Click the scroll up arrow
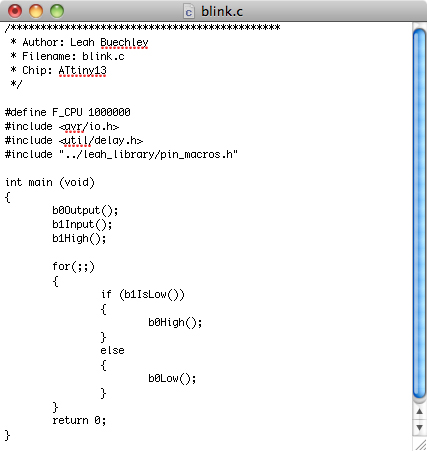 (419, 412)
